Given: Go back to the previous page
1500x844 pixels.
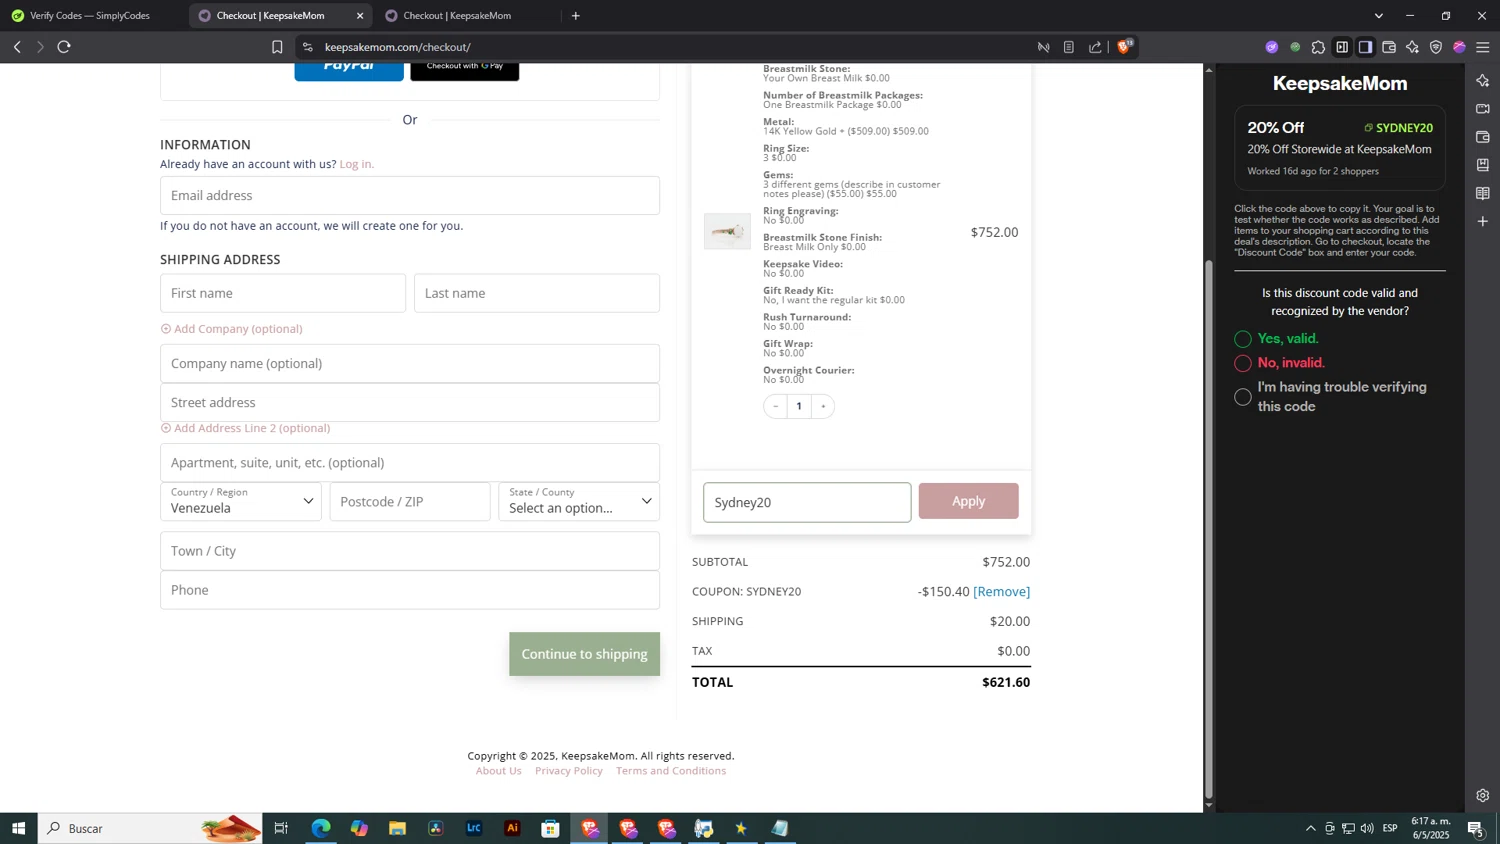Looking at the screenshot, I should coord(17,47).
